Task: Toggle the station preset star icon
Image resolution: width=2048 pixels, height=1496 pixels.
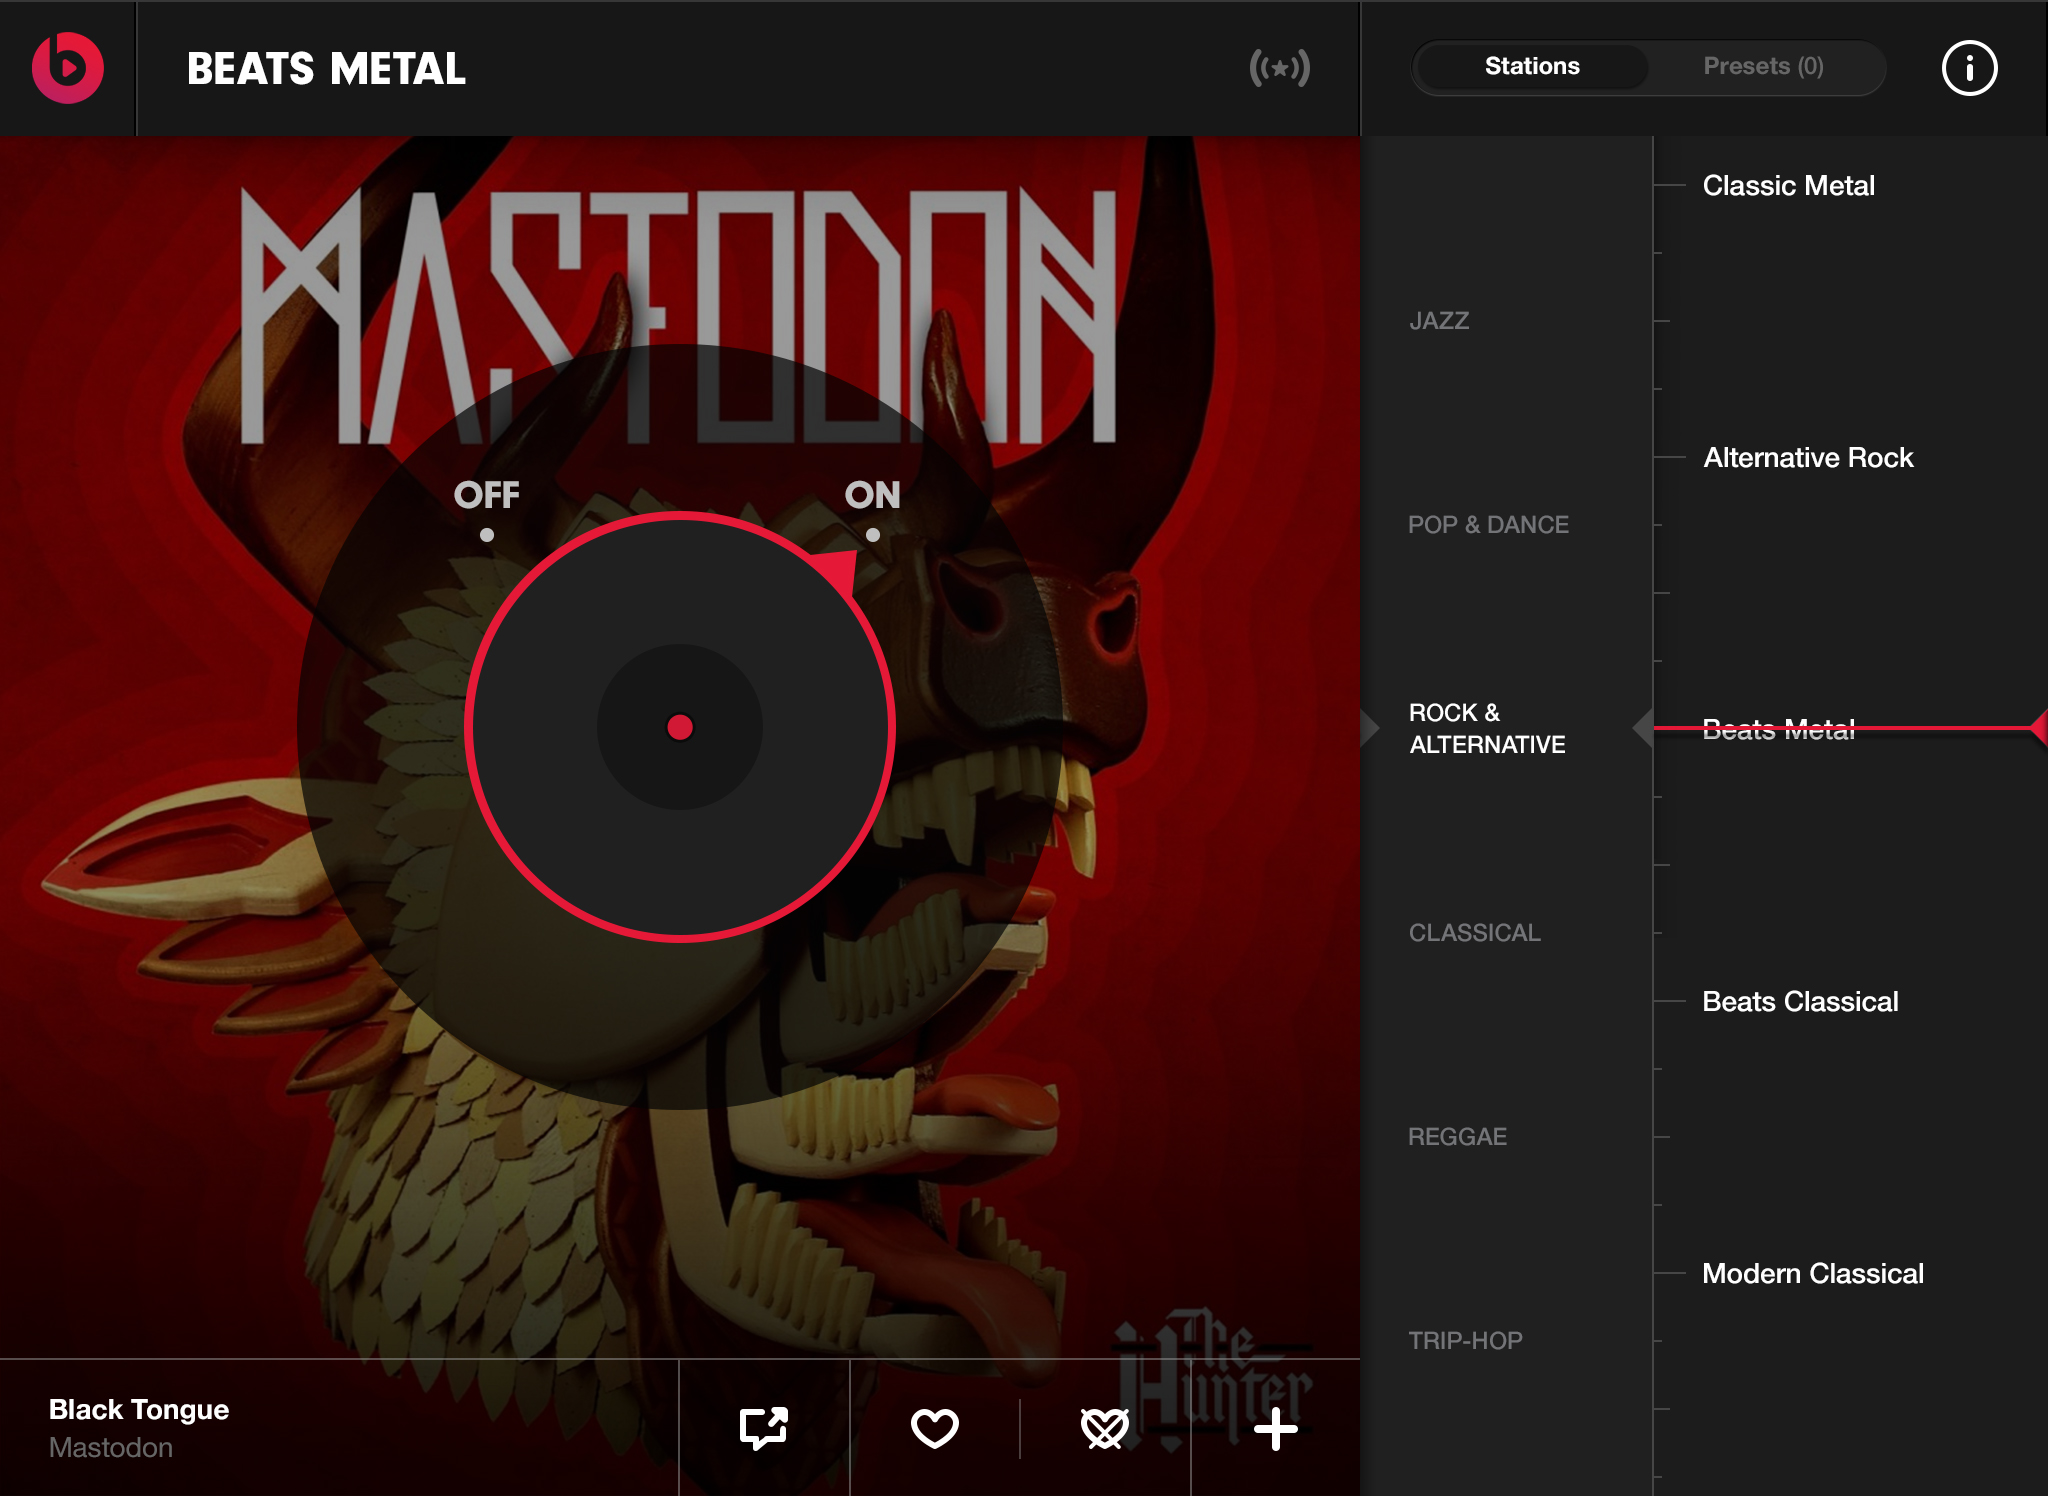Action: click(1279, 68)
